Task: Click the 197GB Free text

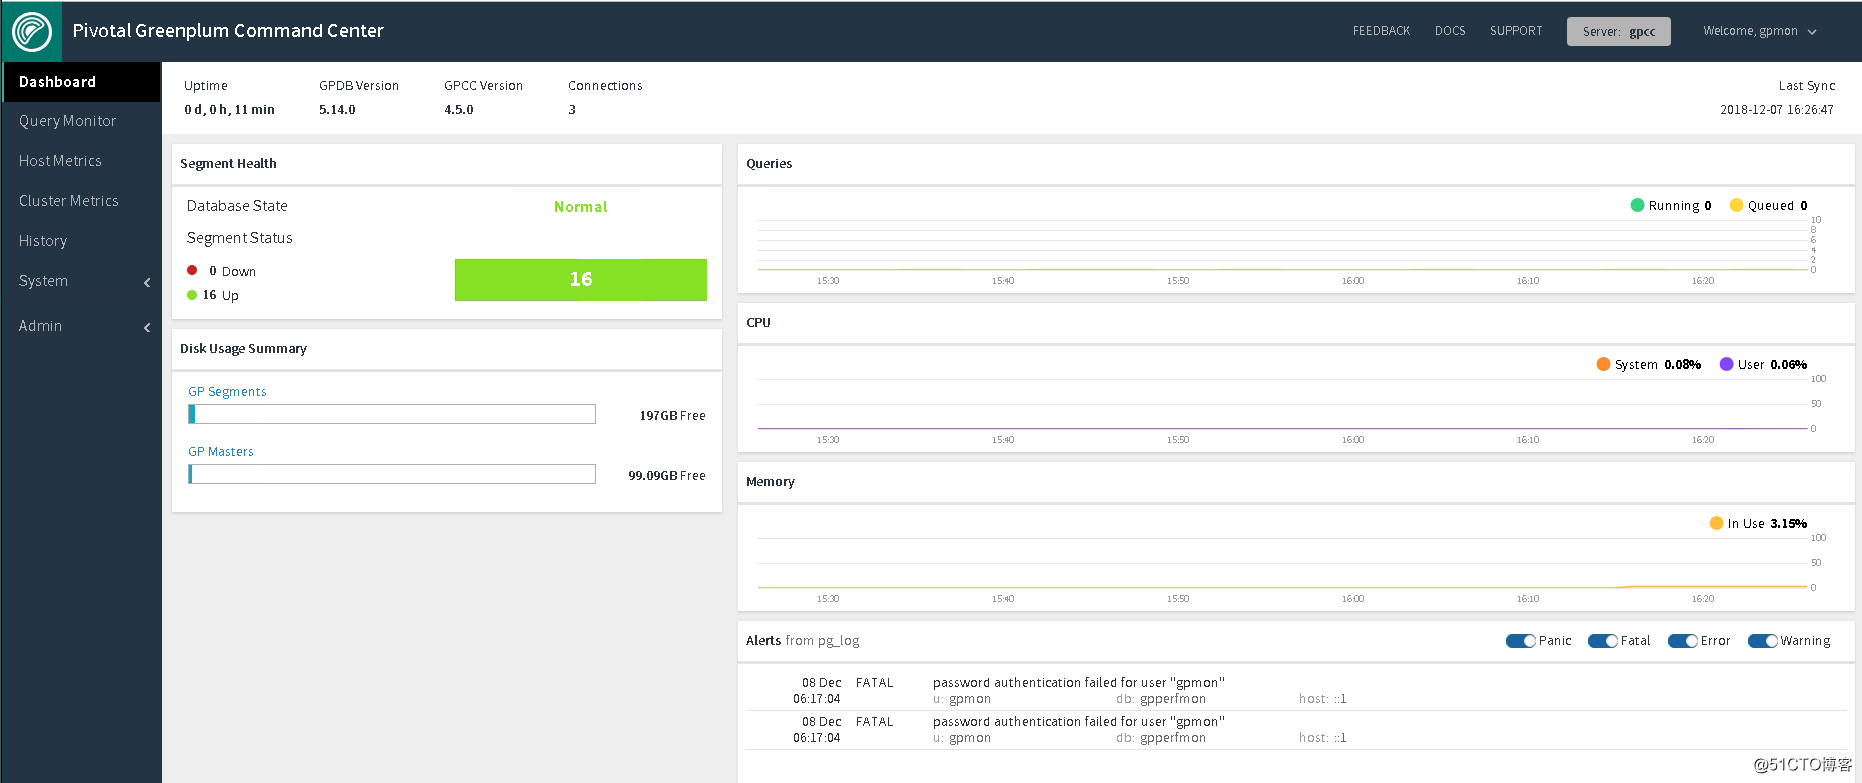Action: pos(672,416)
